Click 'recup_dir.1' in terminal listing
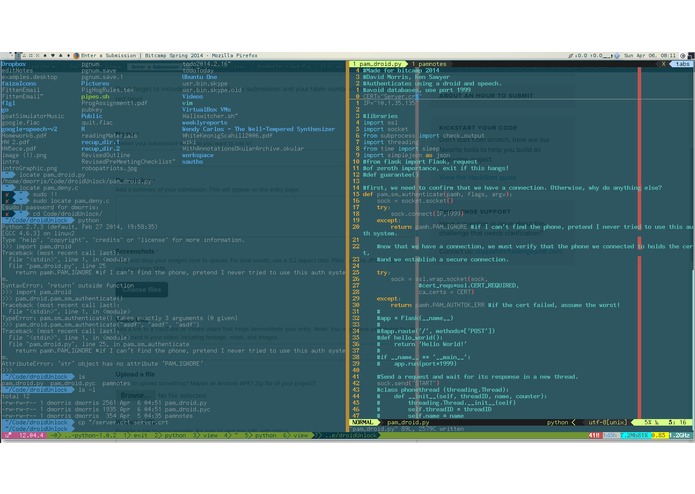 [100, 142]
